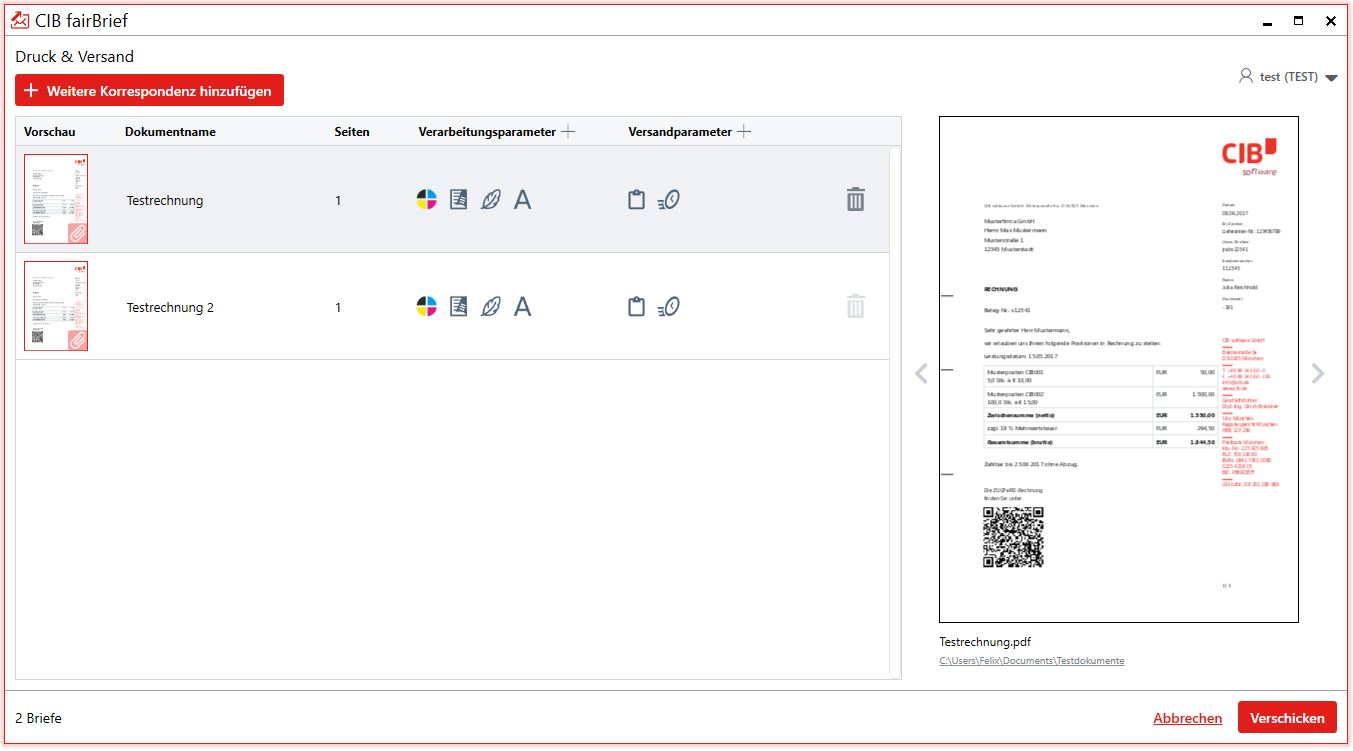Click the fast delivery icon in the Testrechnung row

669,200
